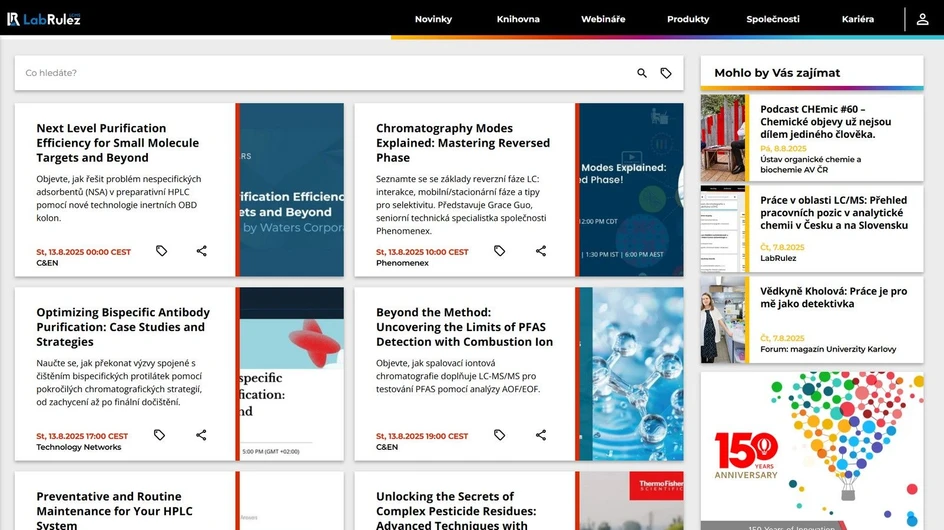The height and width of the screenshot is (530, 944).
Task: Click the Waters Corporation webinar thumbnail
Action: [x=290, y=190]
